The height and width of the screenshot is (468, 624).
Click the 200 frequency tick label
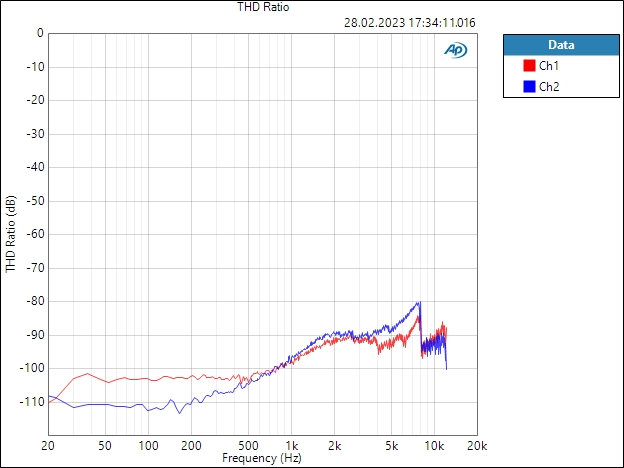click(x=191, y=446)
